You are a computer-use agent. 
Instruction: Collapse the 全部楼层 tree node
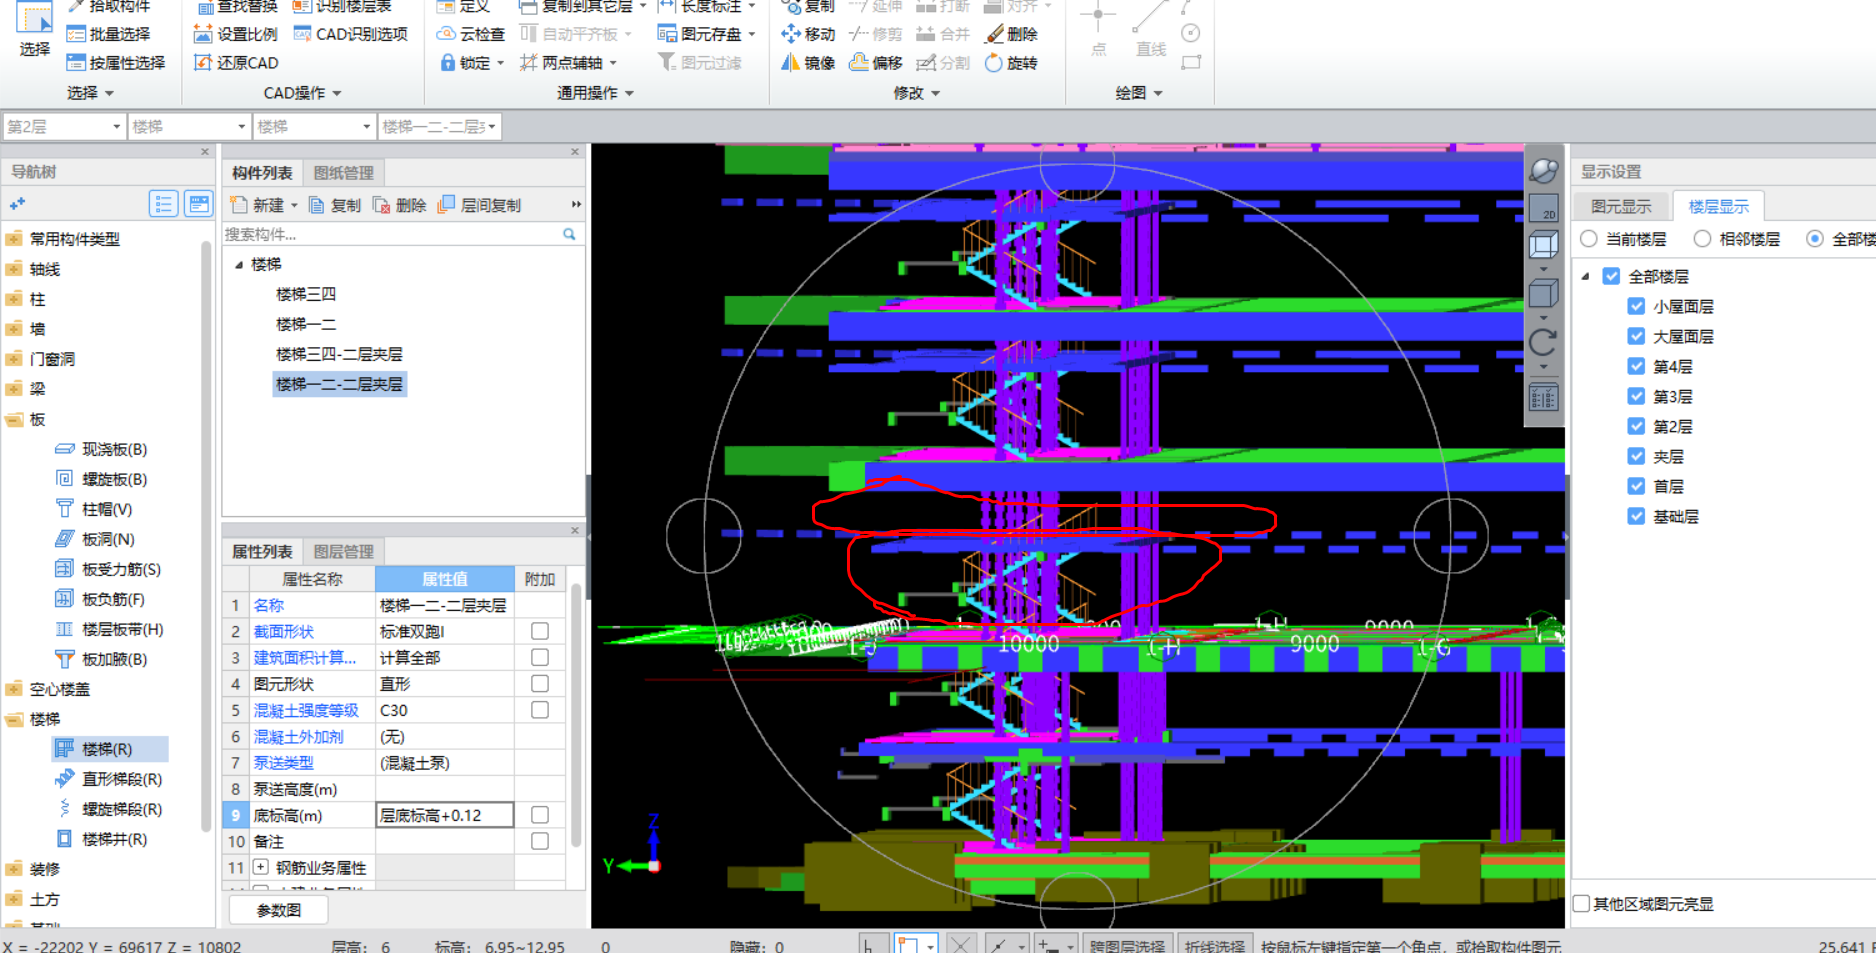coord(1585,276)
